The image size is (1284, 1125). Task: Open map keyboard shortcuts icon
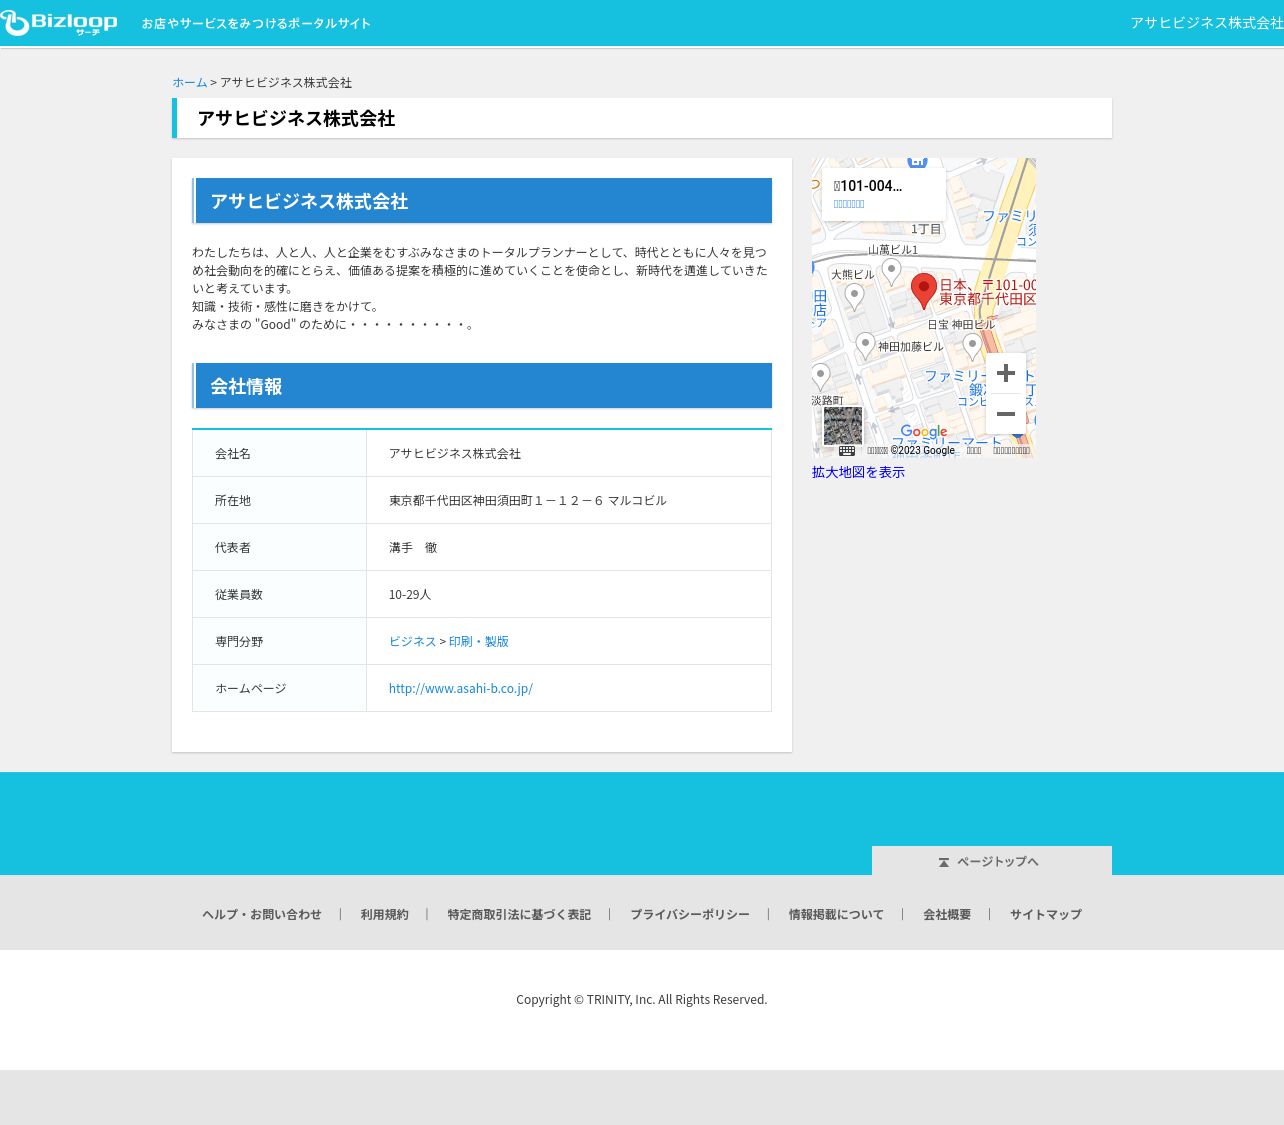click(847, 451)
